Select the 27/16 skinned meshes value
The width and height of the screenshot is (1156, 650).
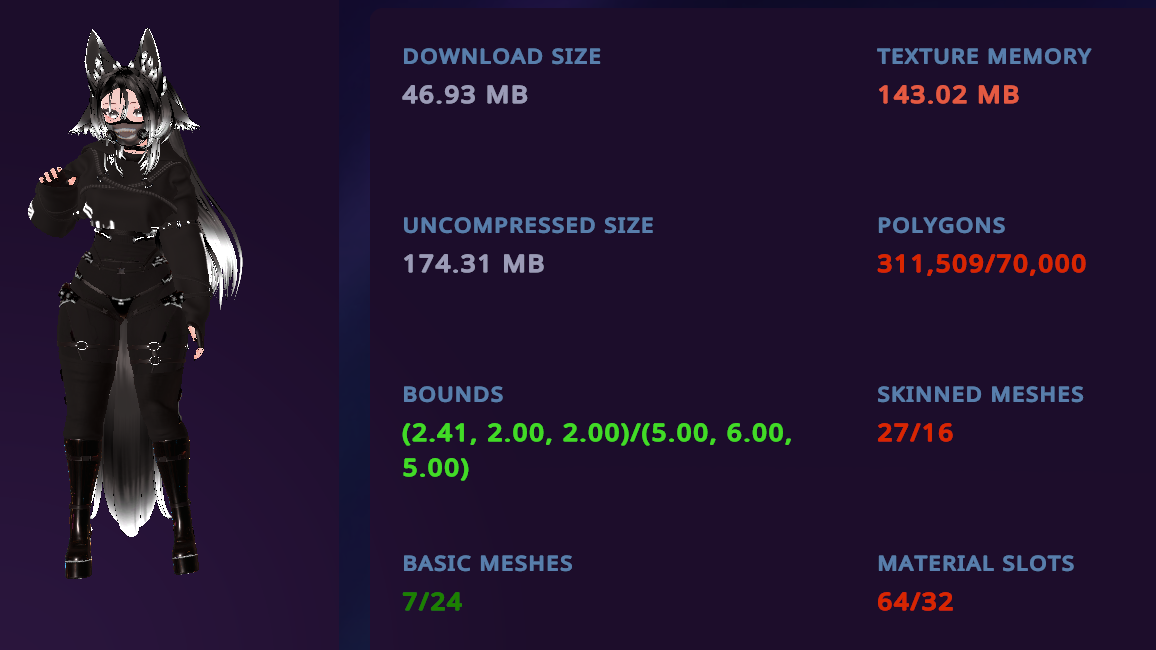click(915, 433)
